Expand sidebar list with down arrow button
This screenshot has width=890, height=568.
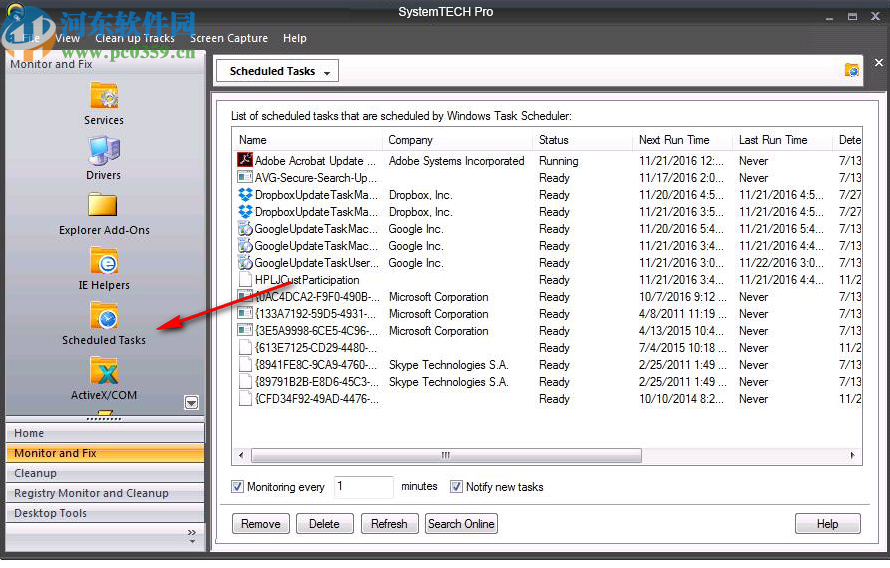pos(191,403)
